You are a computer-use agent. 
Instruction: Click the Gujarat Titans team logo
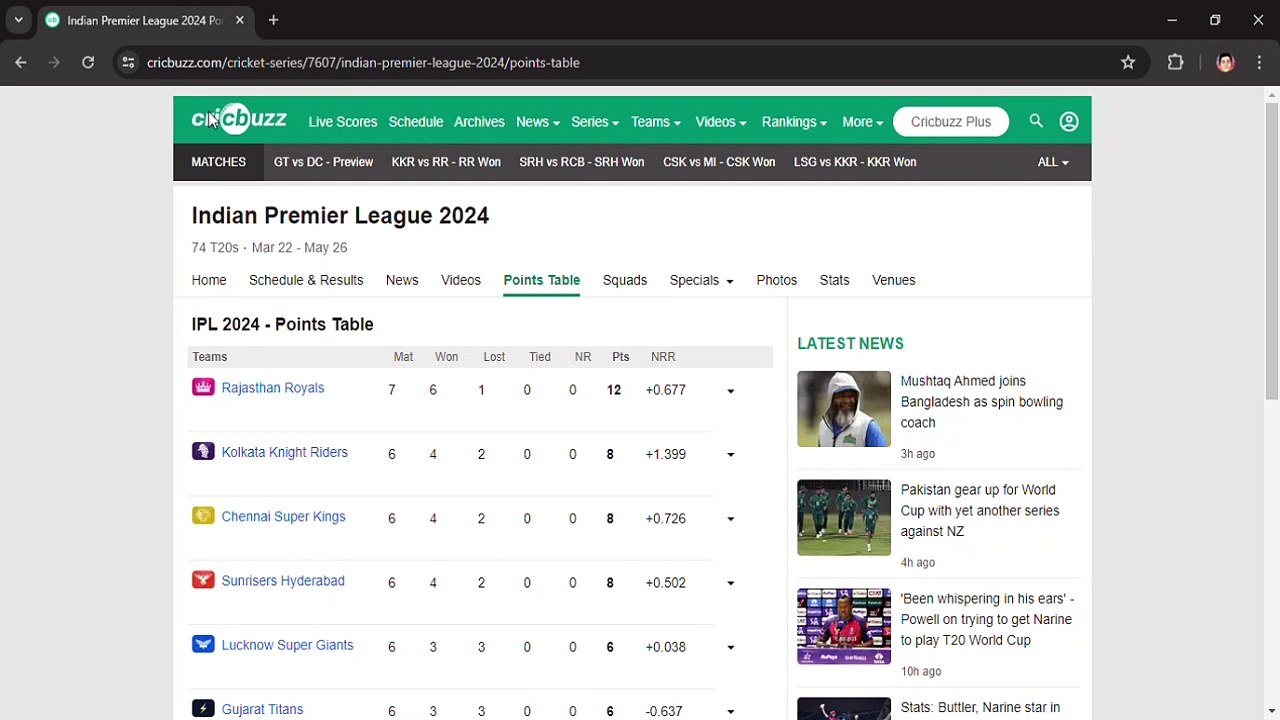(203, 709)
